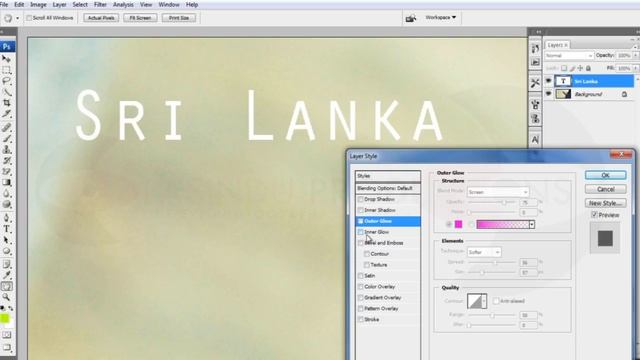Image resolution: width=640 pixels, height=360 pixels.
Task: Select the Horizontal Type tool
Action: click(x=6, y=229)
